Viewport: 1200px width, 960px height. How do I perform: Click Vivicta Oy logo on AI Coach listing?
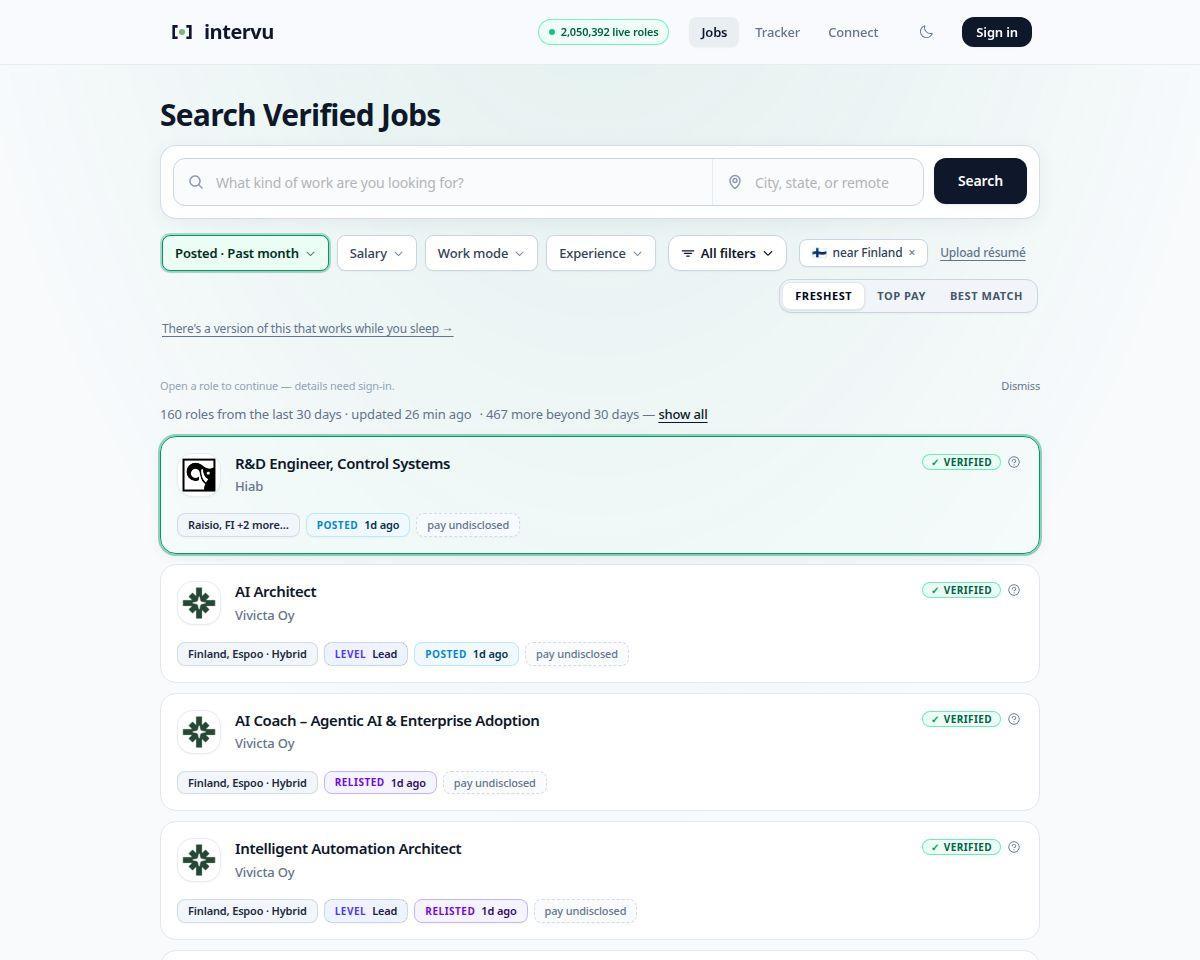(199, 732)
